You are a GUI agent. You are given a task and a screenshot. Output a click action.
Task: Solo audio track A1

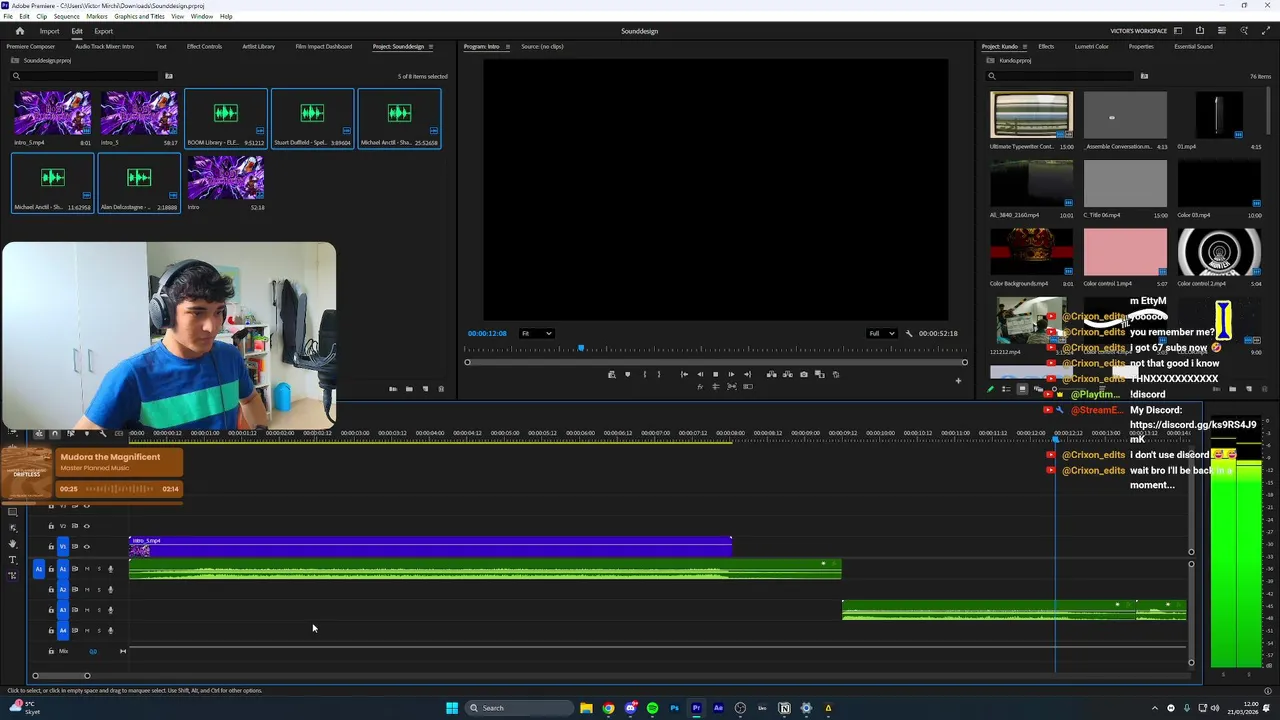pyautogui.click(x=98, y=569)
